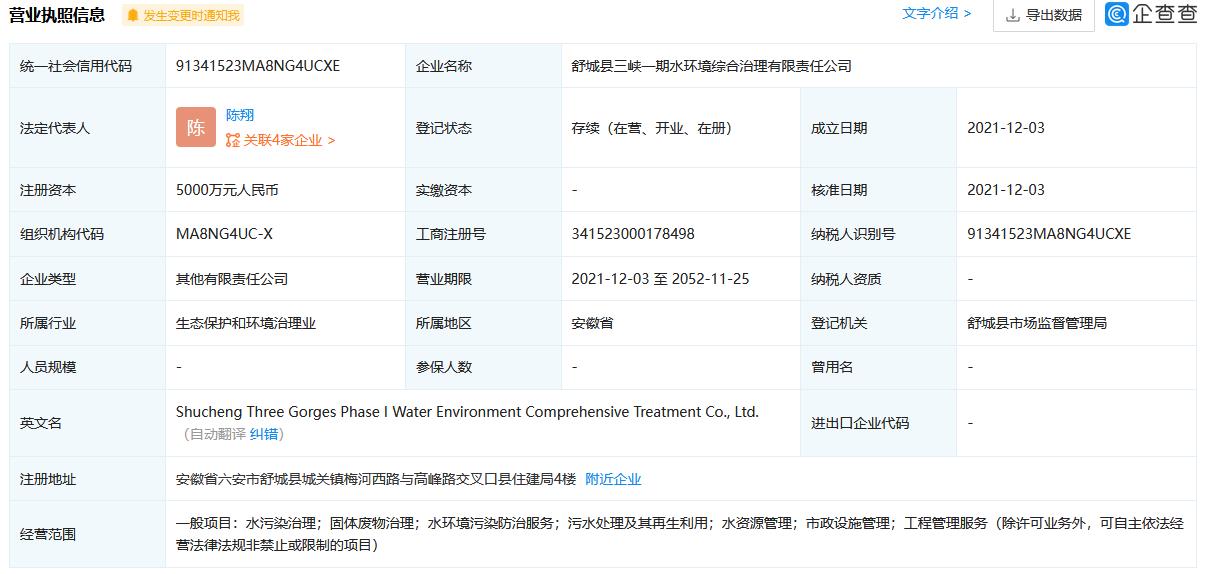Click the industry 生态保护和环境治理业
This screenshot has height=574, width=1205.
pyautogui.click(x=246, y=323)
